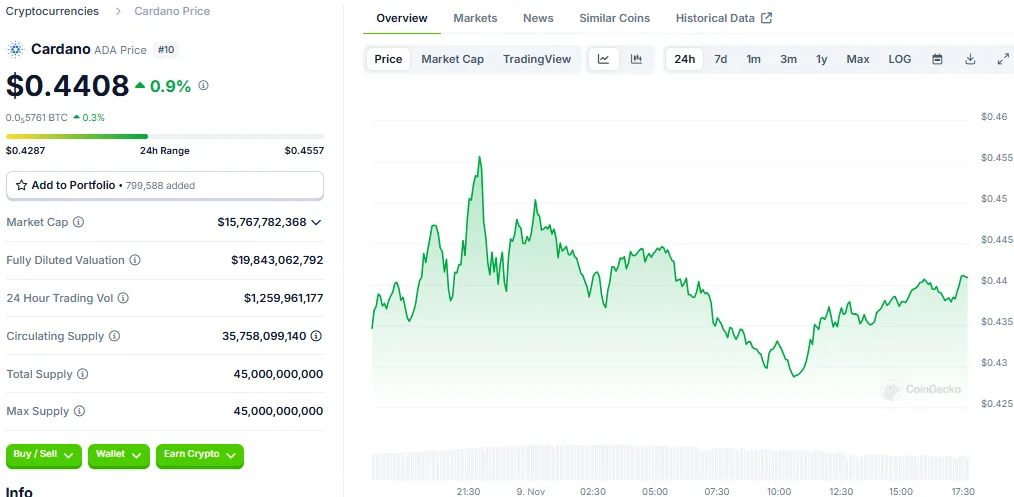Viewport: 1014px width, 497px height.
Task: Click the 9. Nov axis label
Action: (530, 492)
